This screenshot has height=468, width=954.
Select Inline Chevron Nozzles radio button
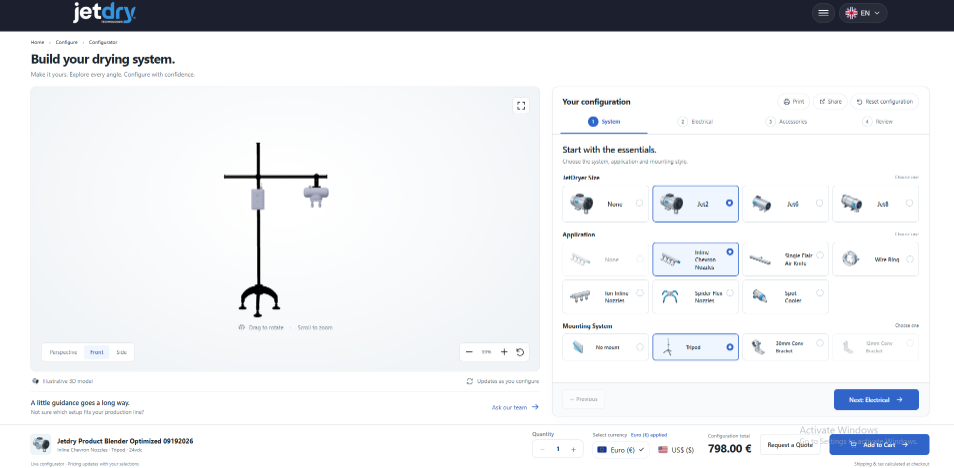point(729,251)
